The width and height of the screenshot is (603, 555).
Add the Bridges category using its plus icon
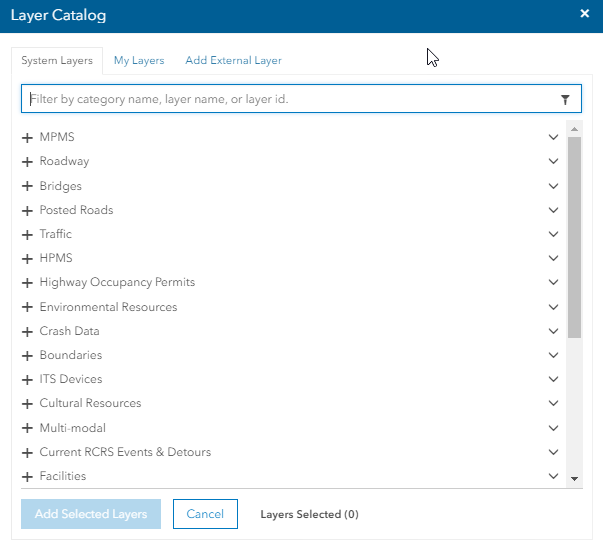coord(27,186)
